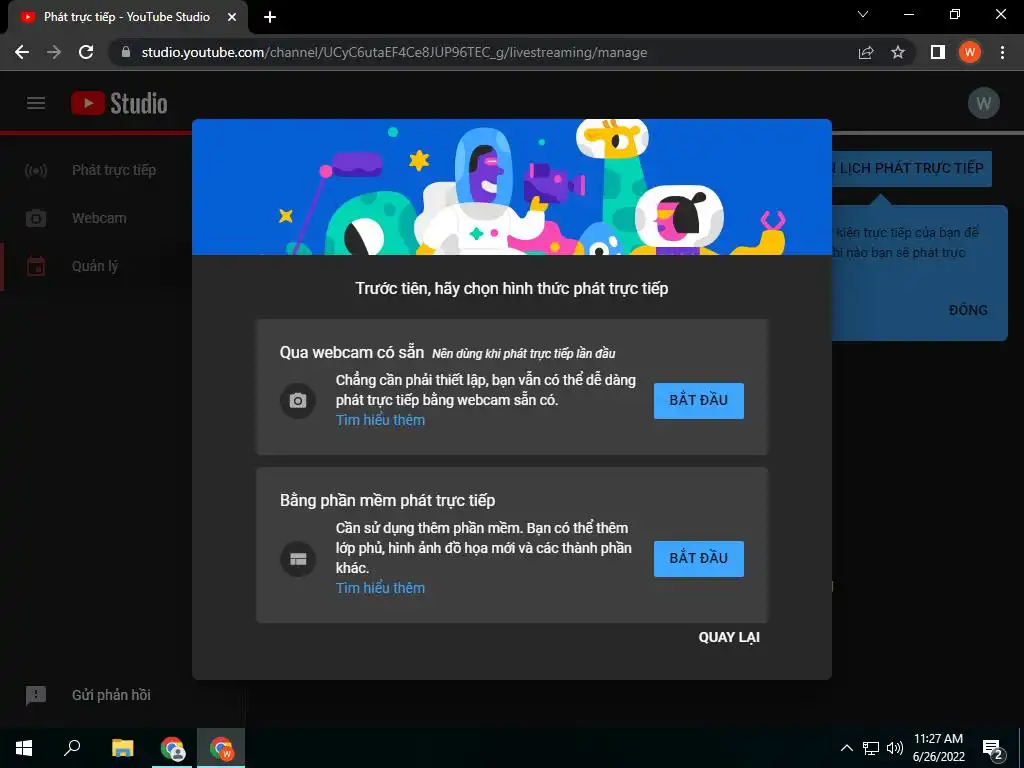
Task: Click the calendar icon beside Quản lý
Action: [x=36, y=266]
